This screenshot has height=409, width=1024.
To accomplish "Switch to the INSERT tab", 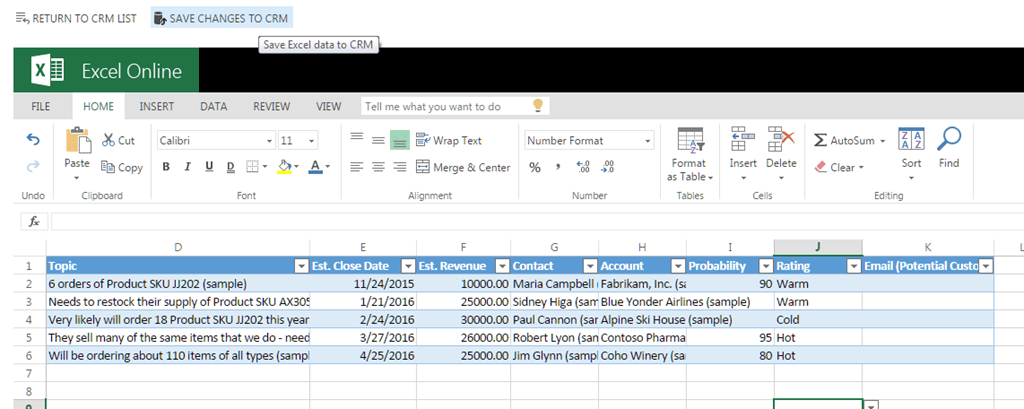I will point(157,106).
